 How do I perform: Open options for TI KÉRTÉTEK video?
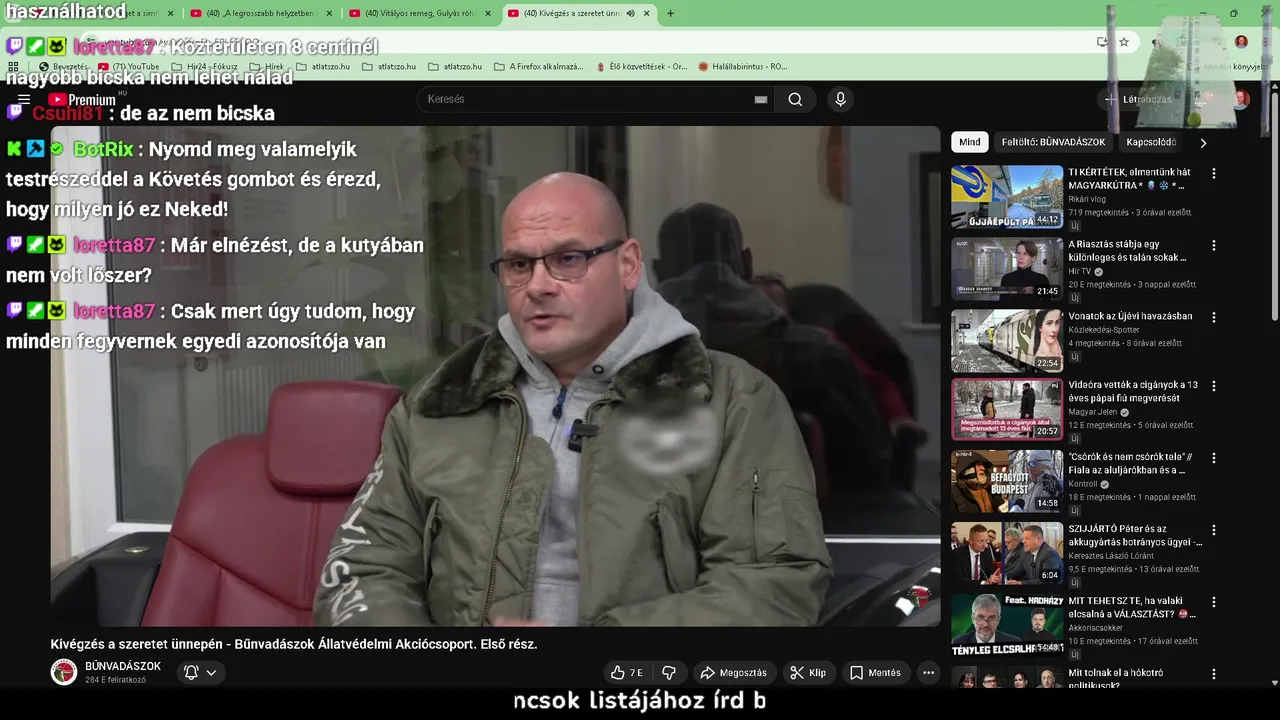coord(1214,173)
